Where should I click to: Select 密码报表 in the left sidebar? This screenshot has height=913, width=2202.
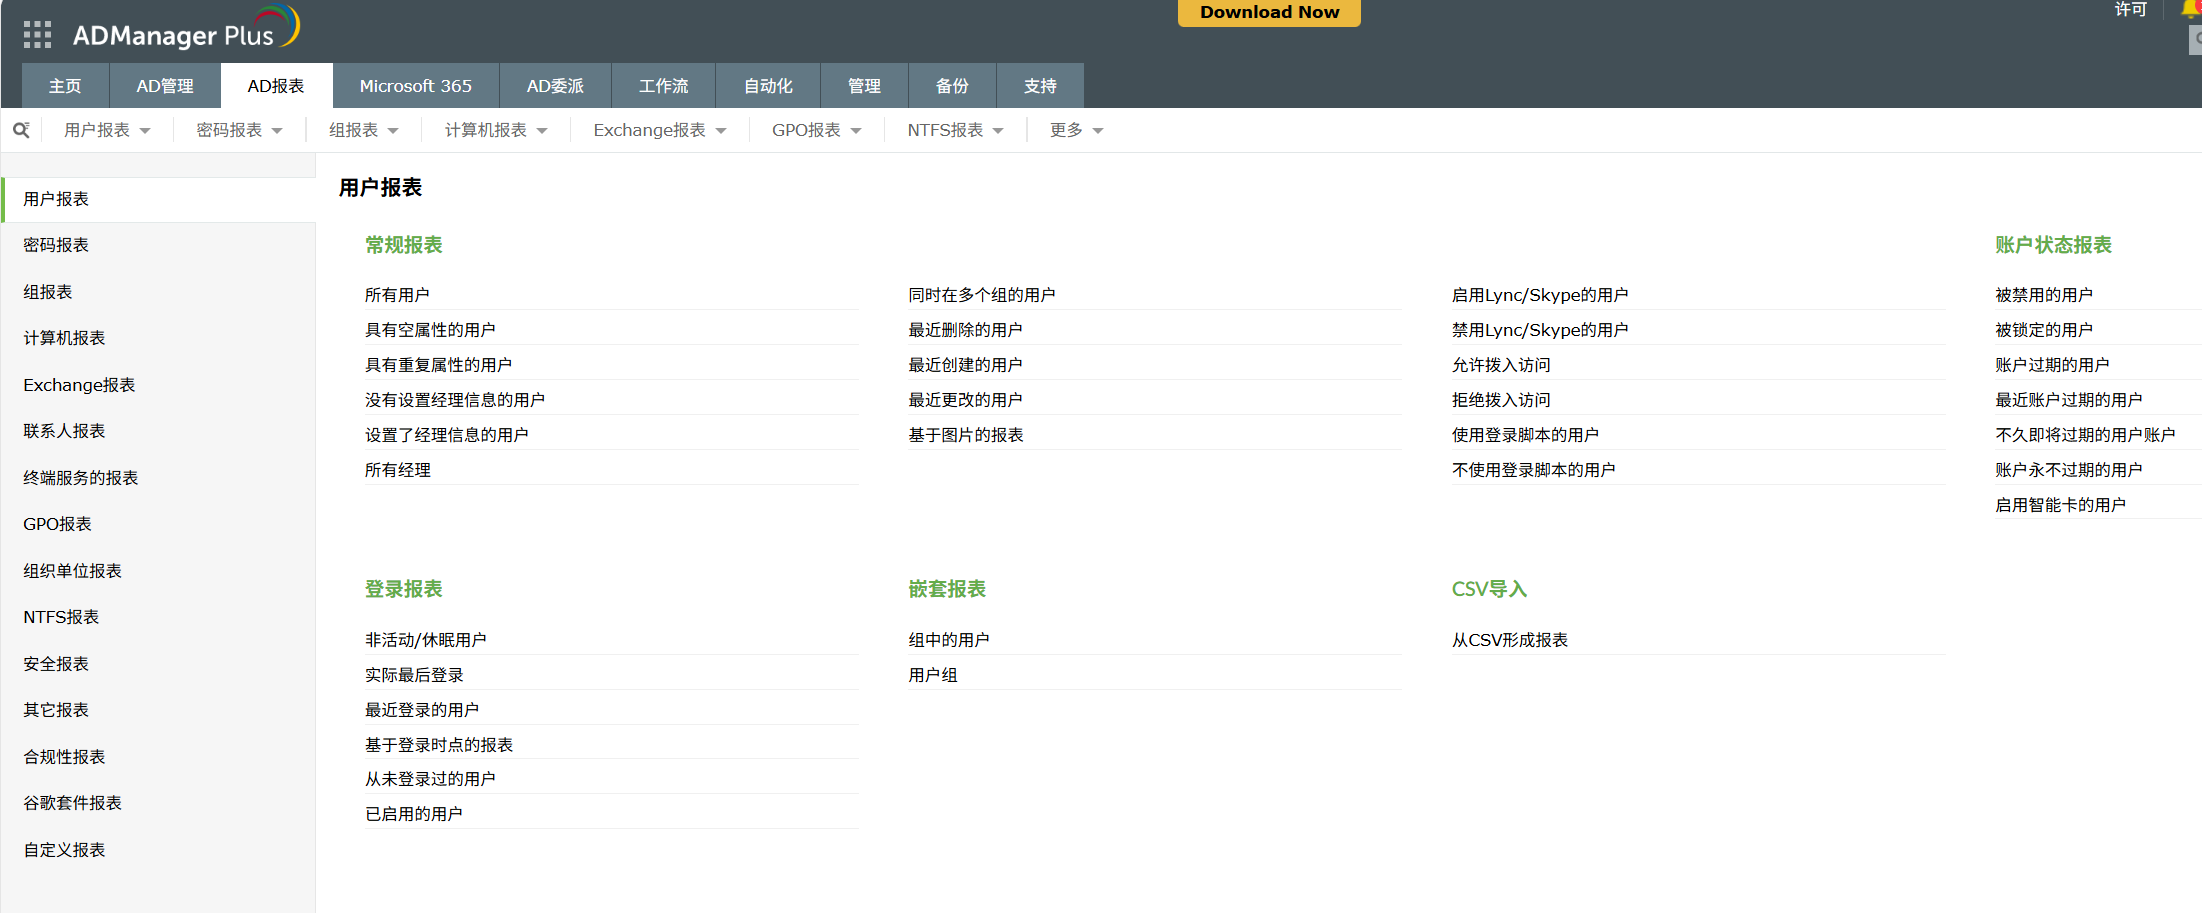click(56, 245)
